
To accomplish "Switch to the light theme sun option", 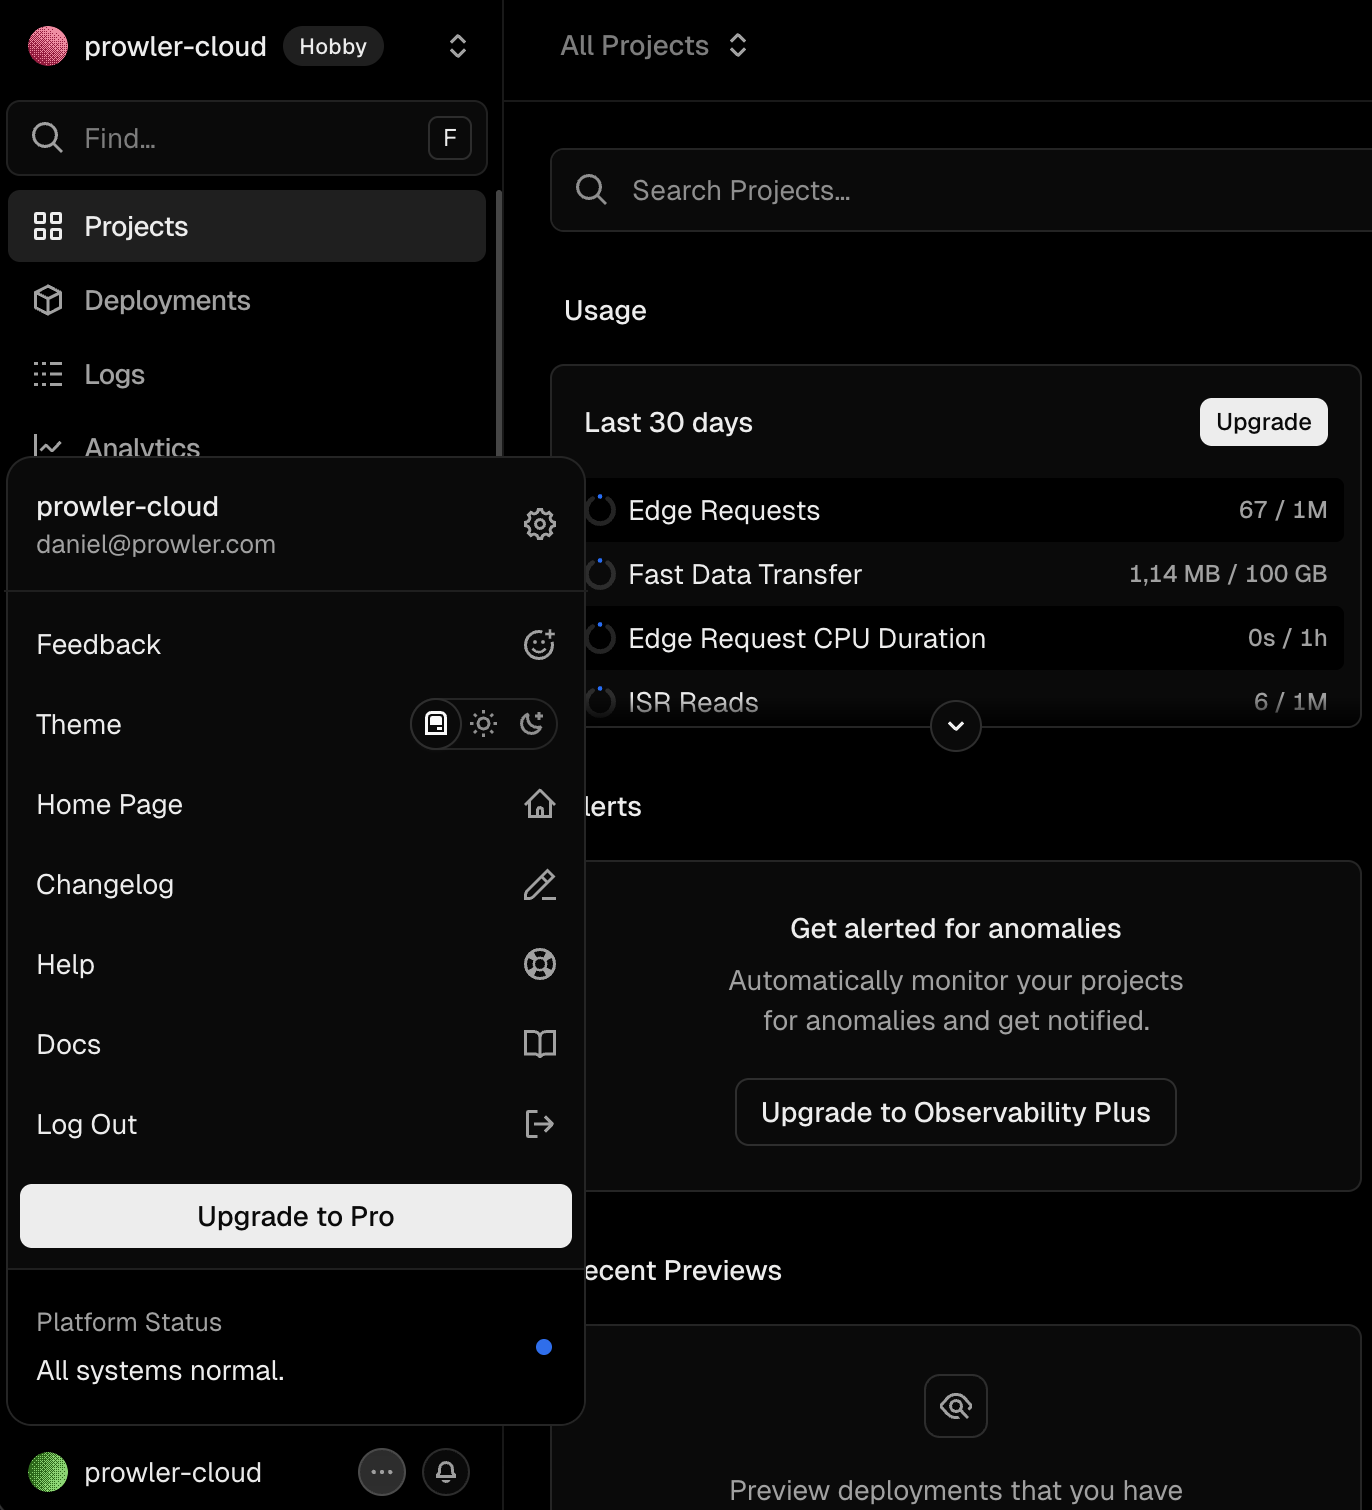I will tap(484, 723).
